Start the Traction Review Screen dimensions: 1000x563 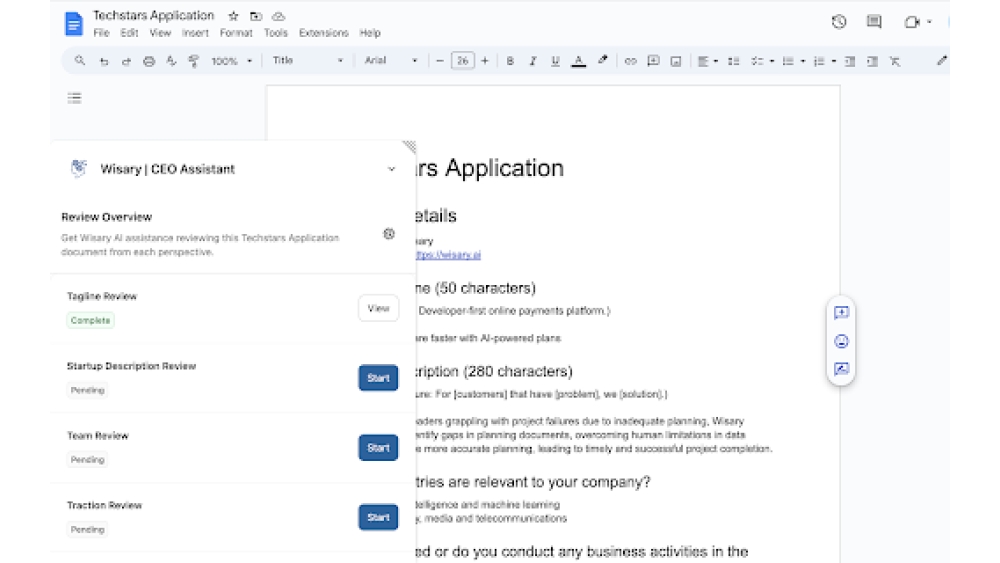[x=378, y=517]
